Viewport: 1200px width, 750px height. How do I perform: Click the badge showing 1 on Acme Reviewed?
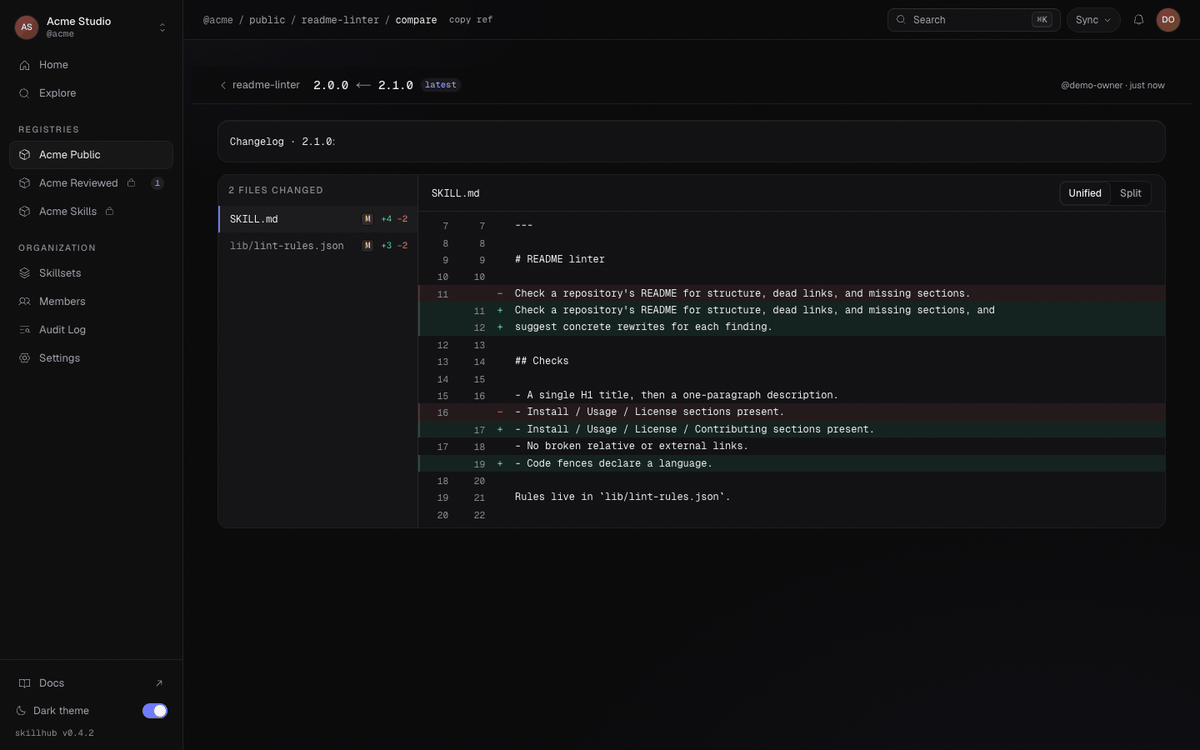click(157, 183)
